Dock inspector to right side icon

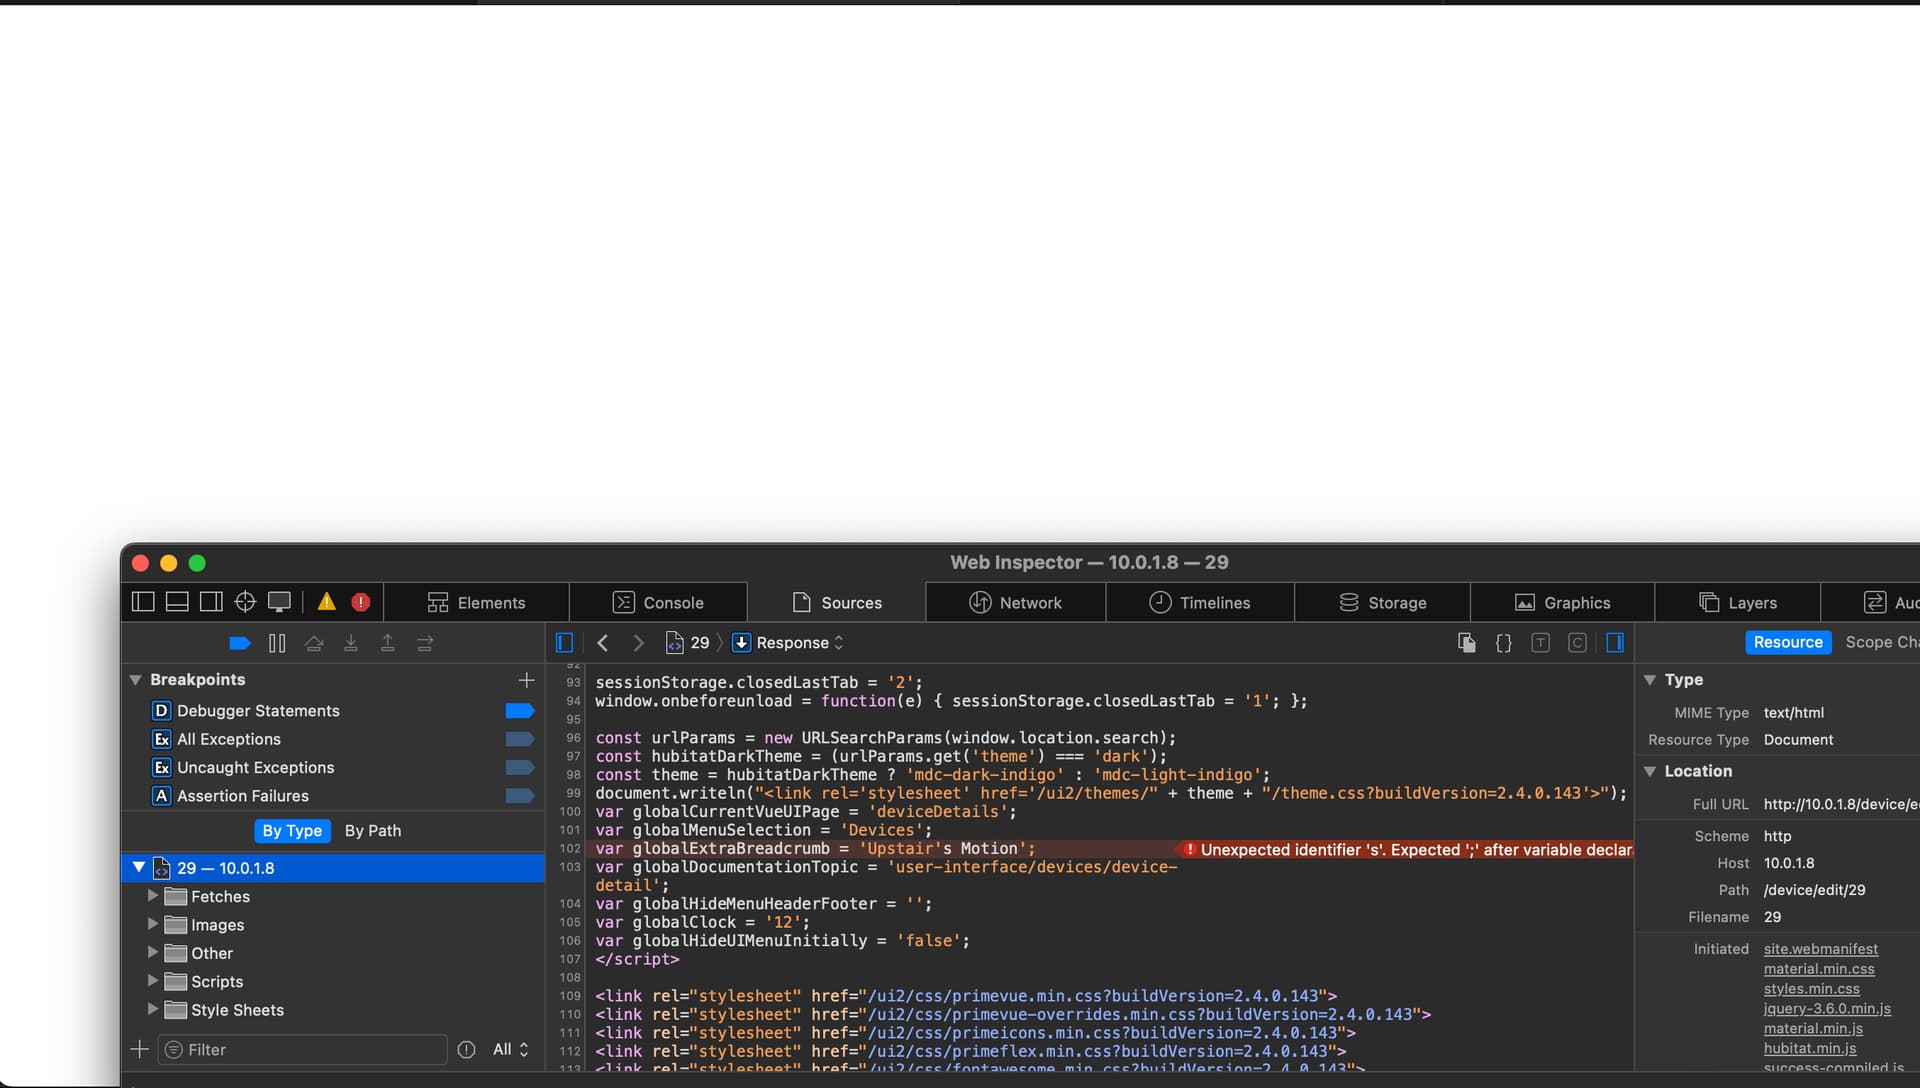tap(211, 602)
